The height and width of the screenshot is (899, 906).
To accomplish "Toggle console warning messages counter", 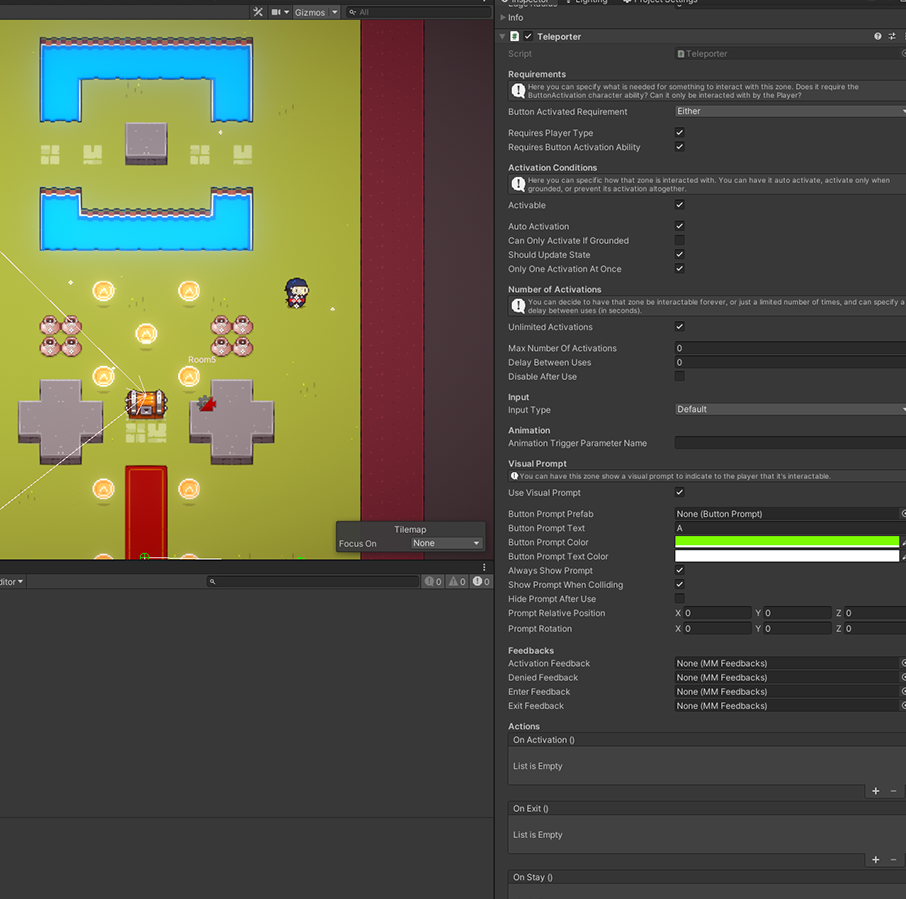I will (x=457, y=582).
